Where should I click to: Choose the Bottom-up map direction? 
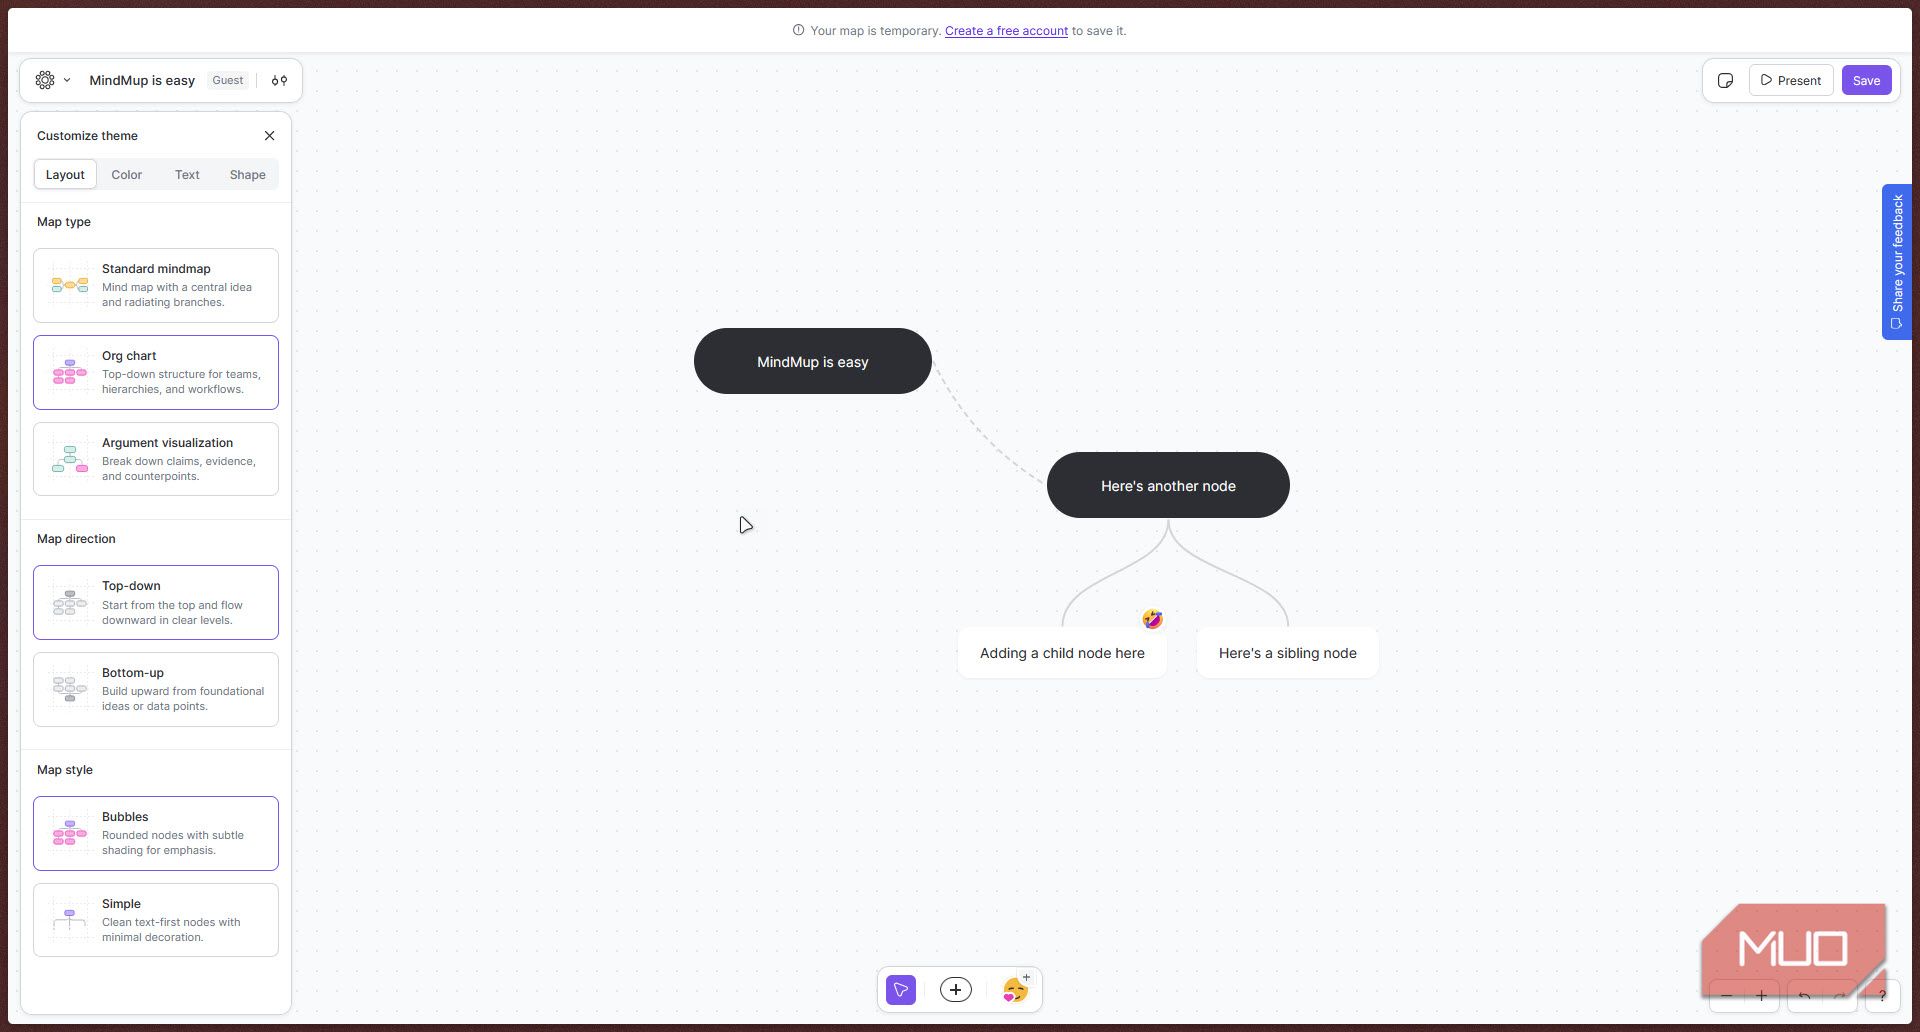[156, 689]
